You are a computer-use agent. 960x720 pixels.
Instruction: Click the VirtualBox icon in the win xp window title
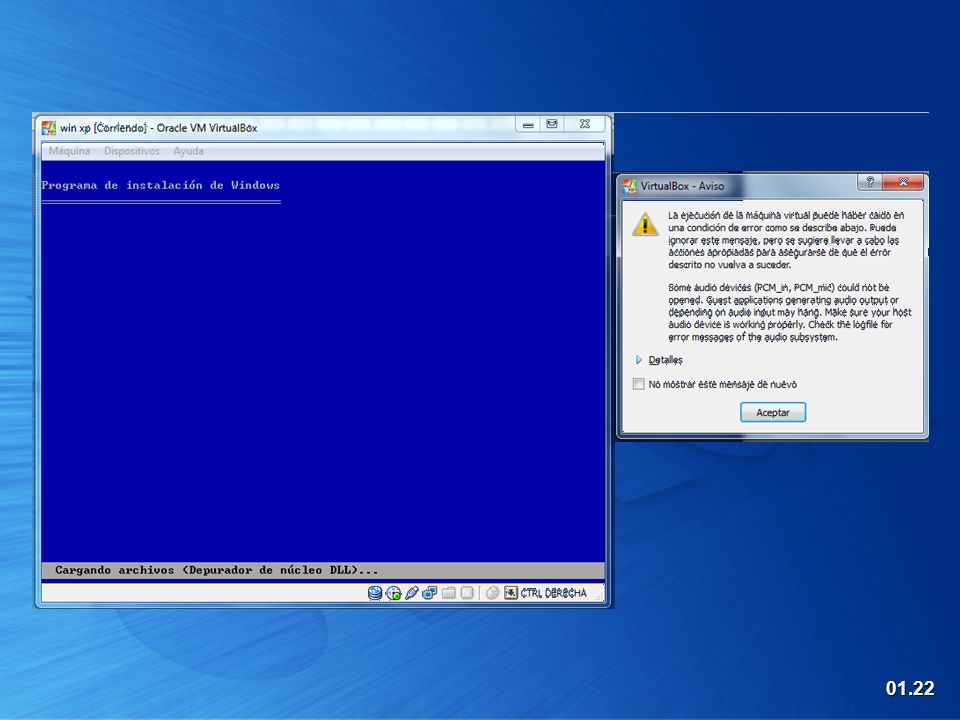pyautogui.click(x=48, y=128)
